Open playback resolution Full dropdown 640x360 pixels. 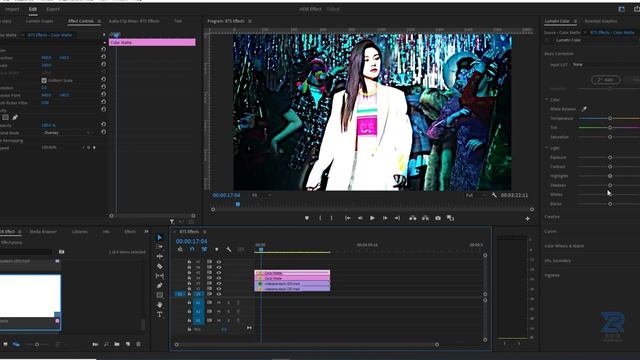[476, 196]
